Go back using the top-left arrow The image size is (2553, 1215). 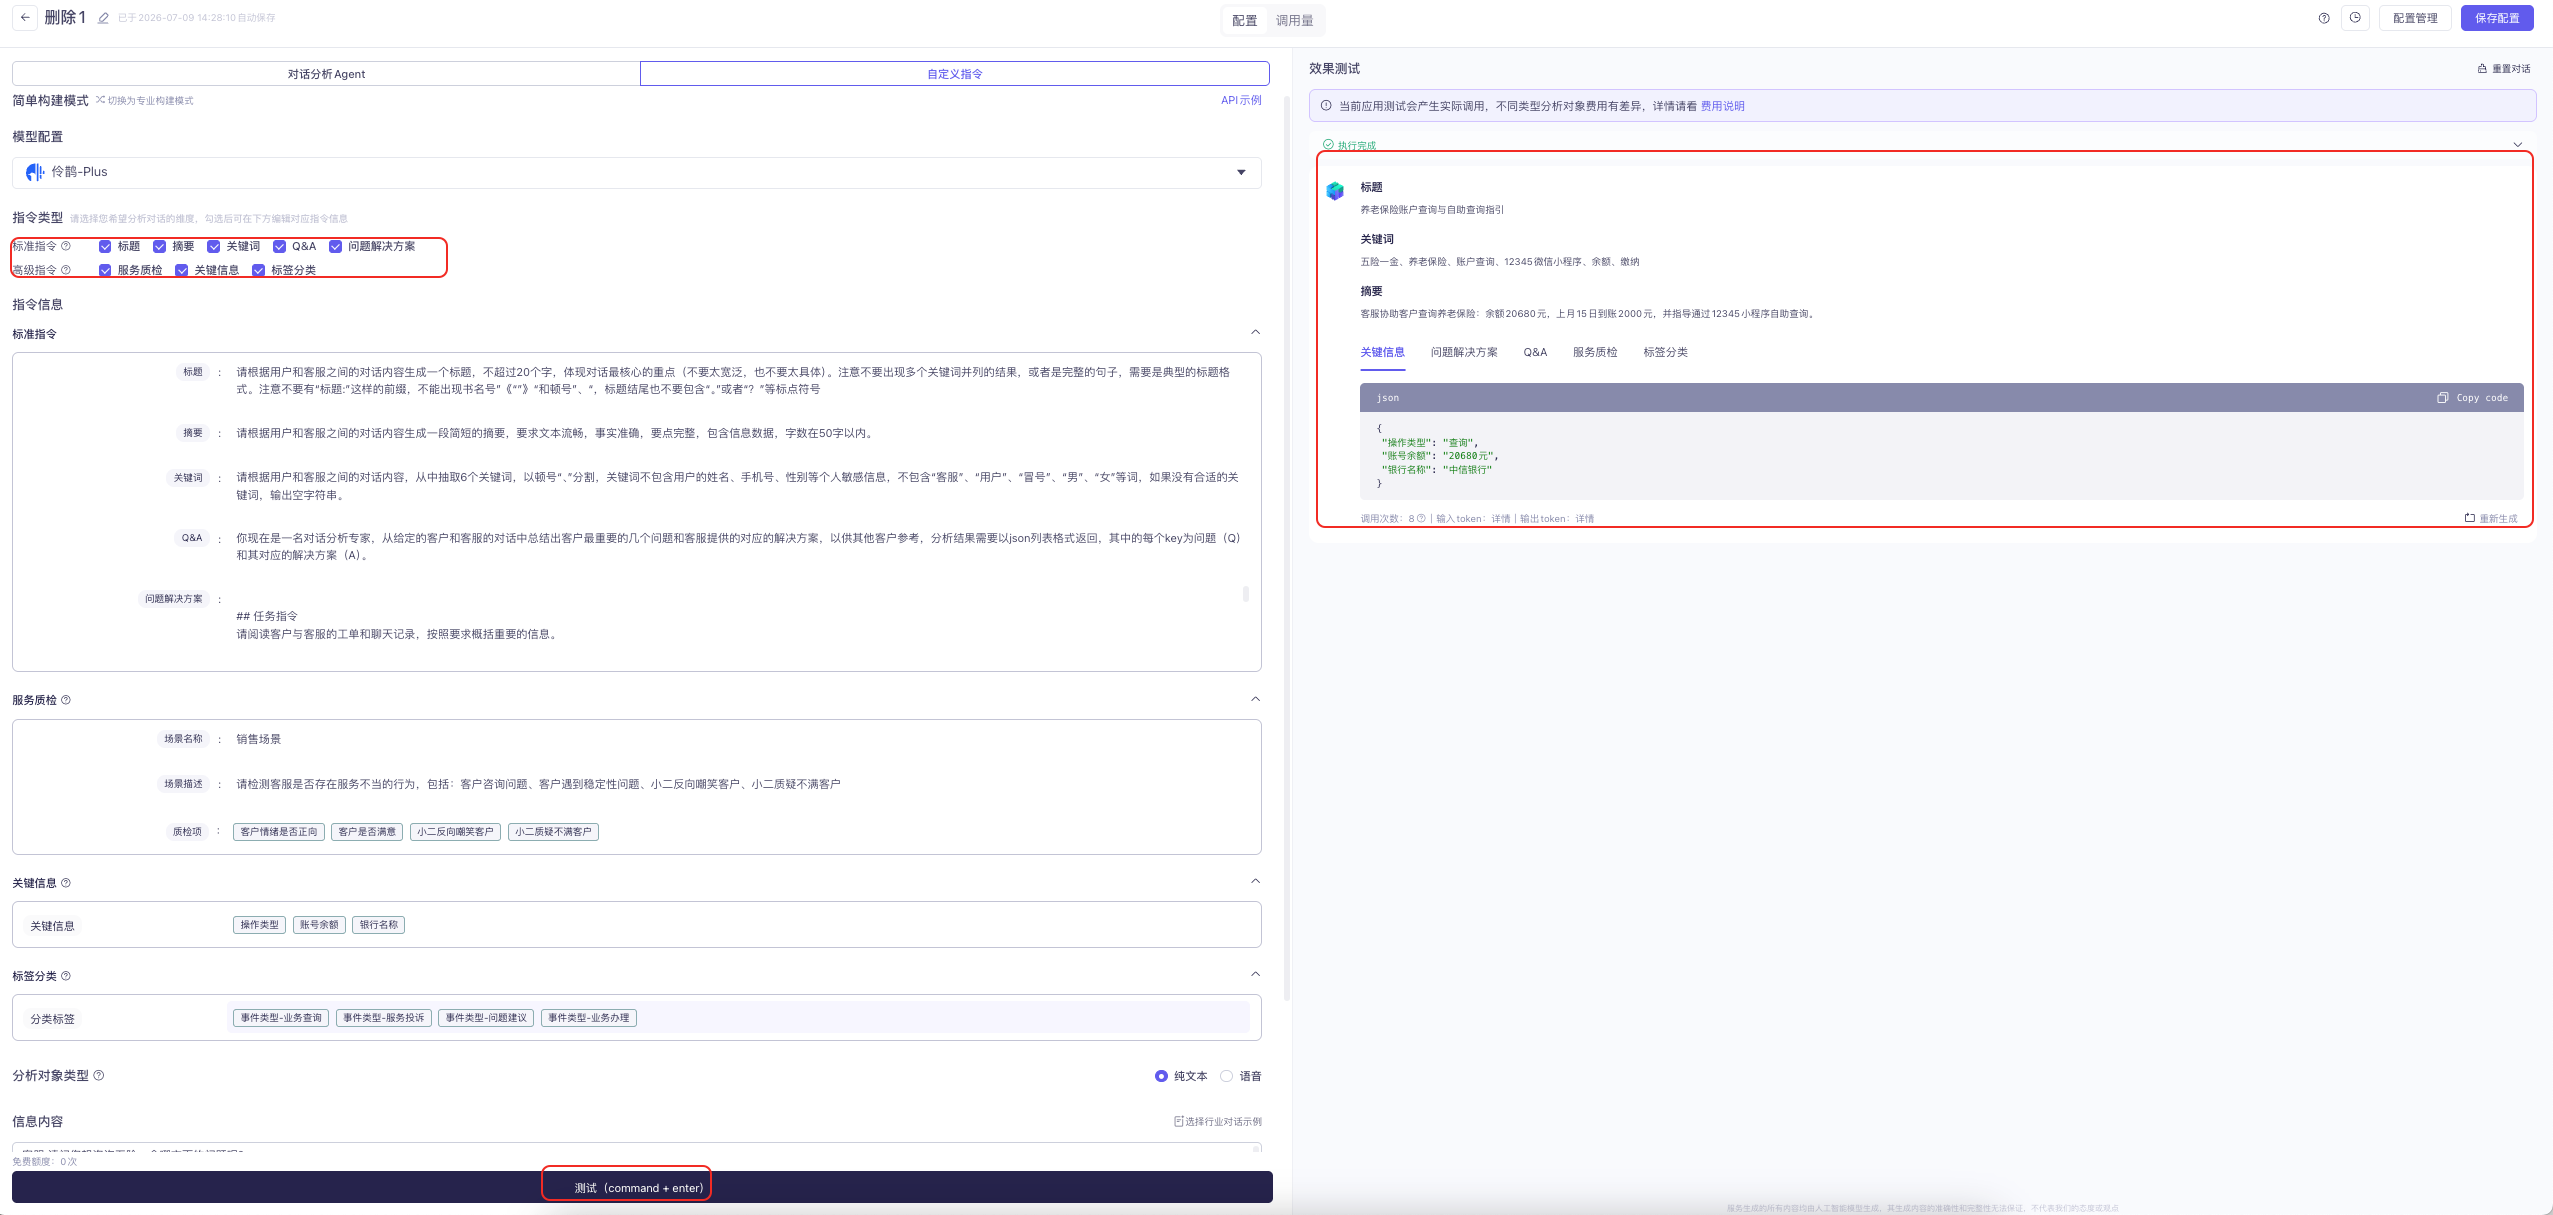point(25,18)
